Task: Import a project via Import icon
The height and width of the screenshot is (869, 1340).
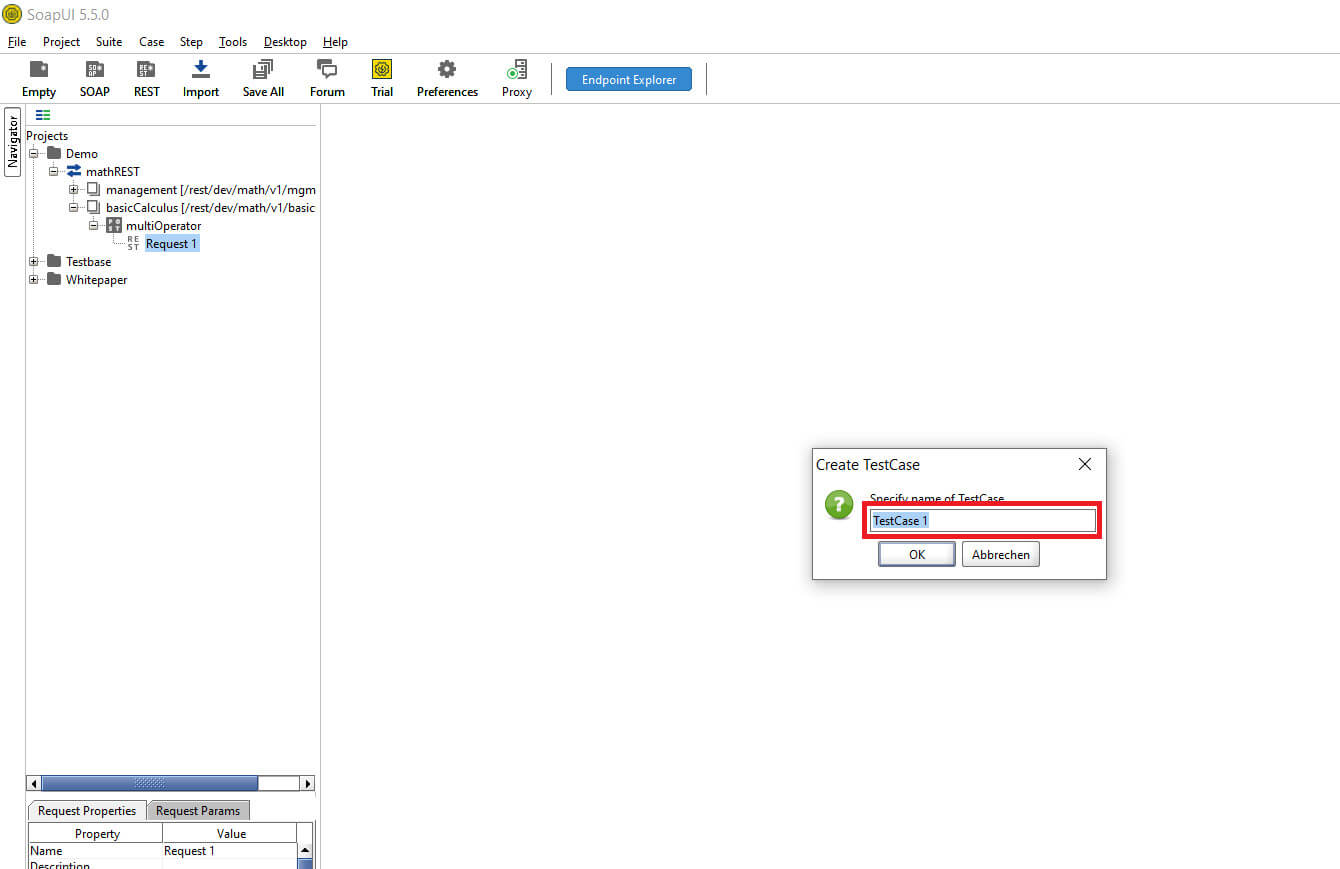Action: pos(200,78)
